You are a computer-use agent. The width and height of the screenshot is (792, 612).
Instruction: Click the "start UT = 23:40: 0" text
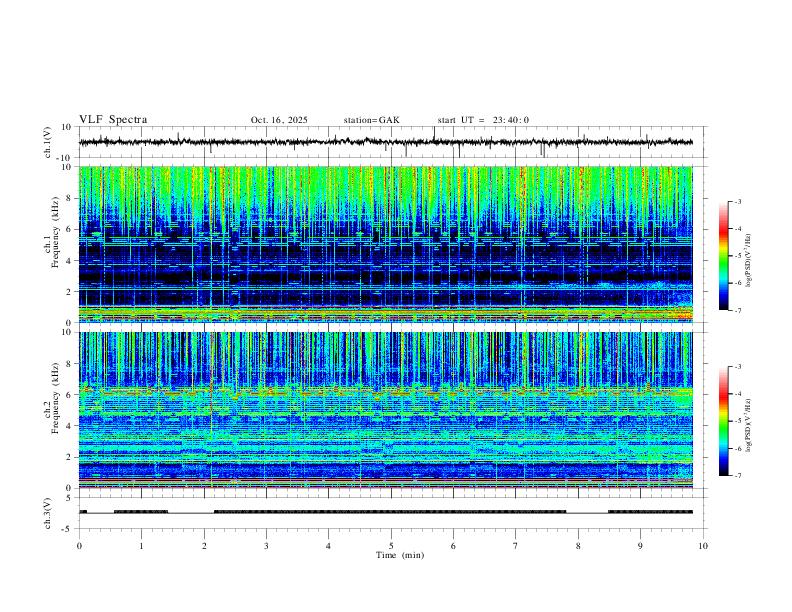483,120
